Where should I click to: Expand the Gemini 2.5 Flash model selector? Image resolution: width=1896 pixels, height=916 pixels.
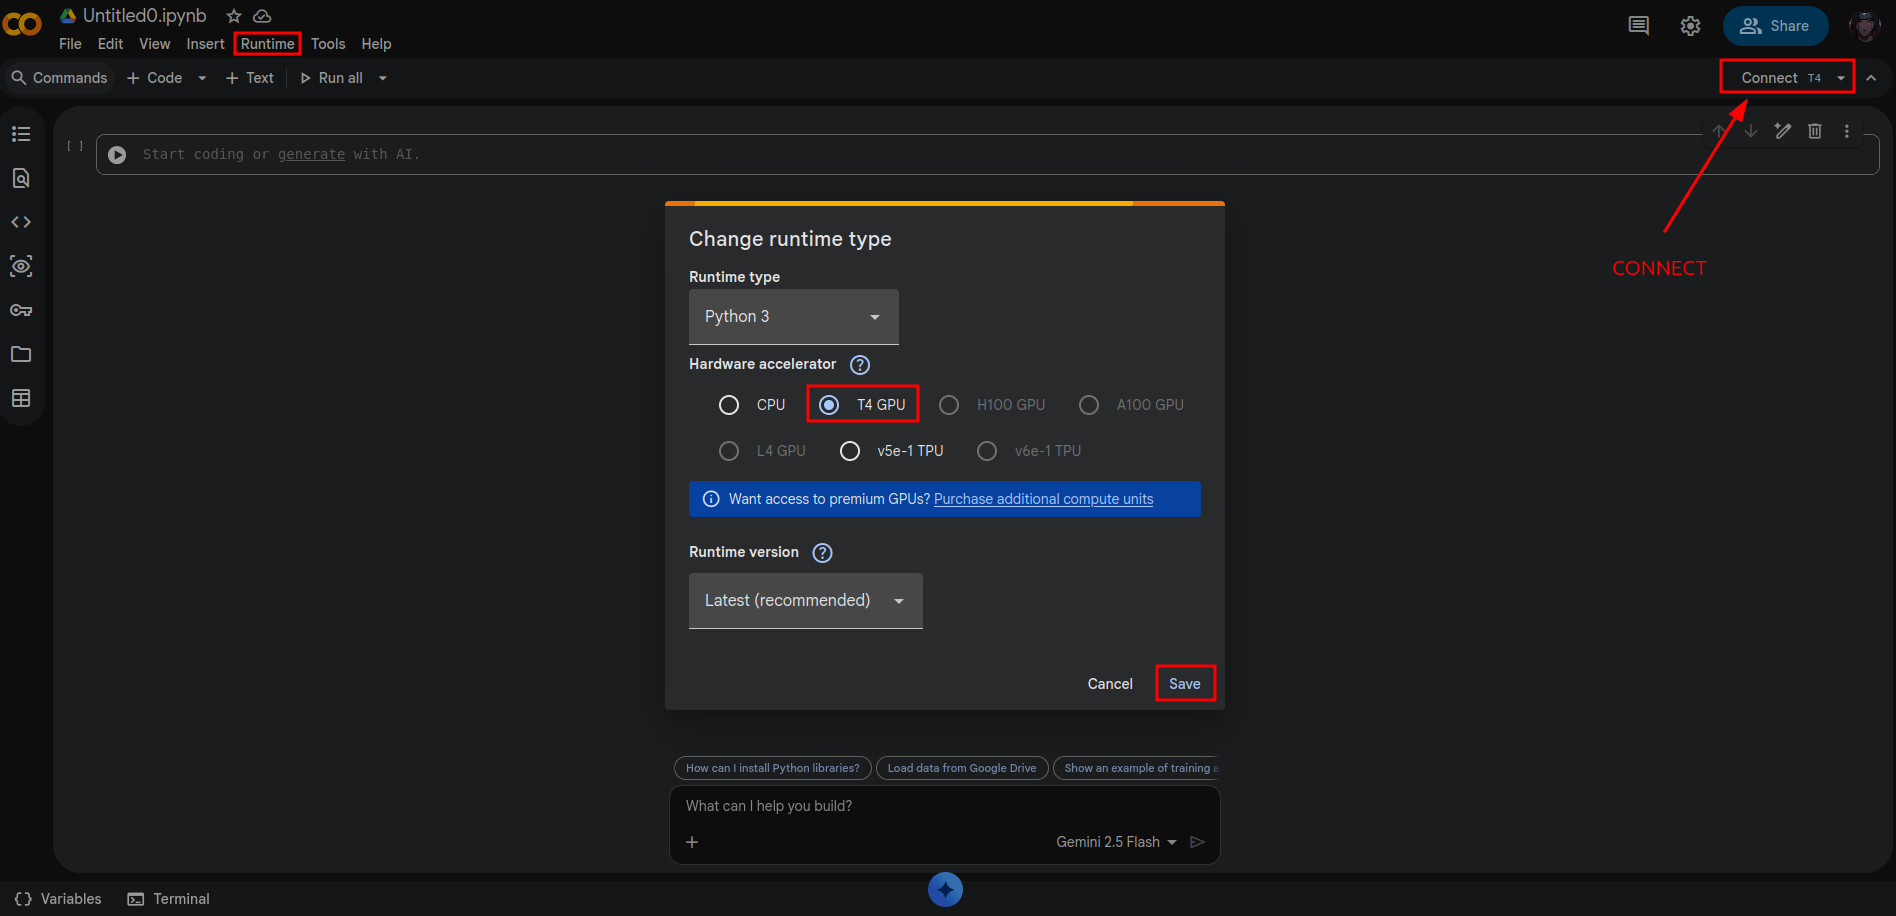pyautogui.click(x=1116, y=842)
